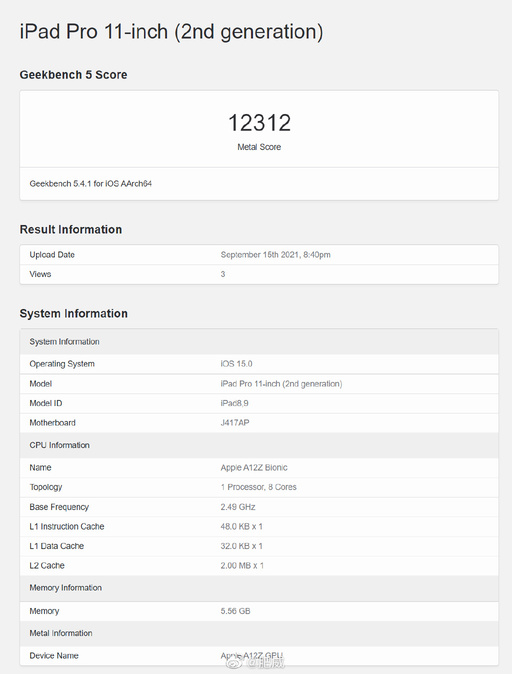
Task: Click the L2 Cache label
Action: [47, 566]
